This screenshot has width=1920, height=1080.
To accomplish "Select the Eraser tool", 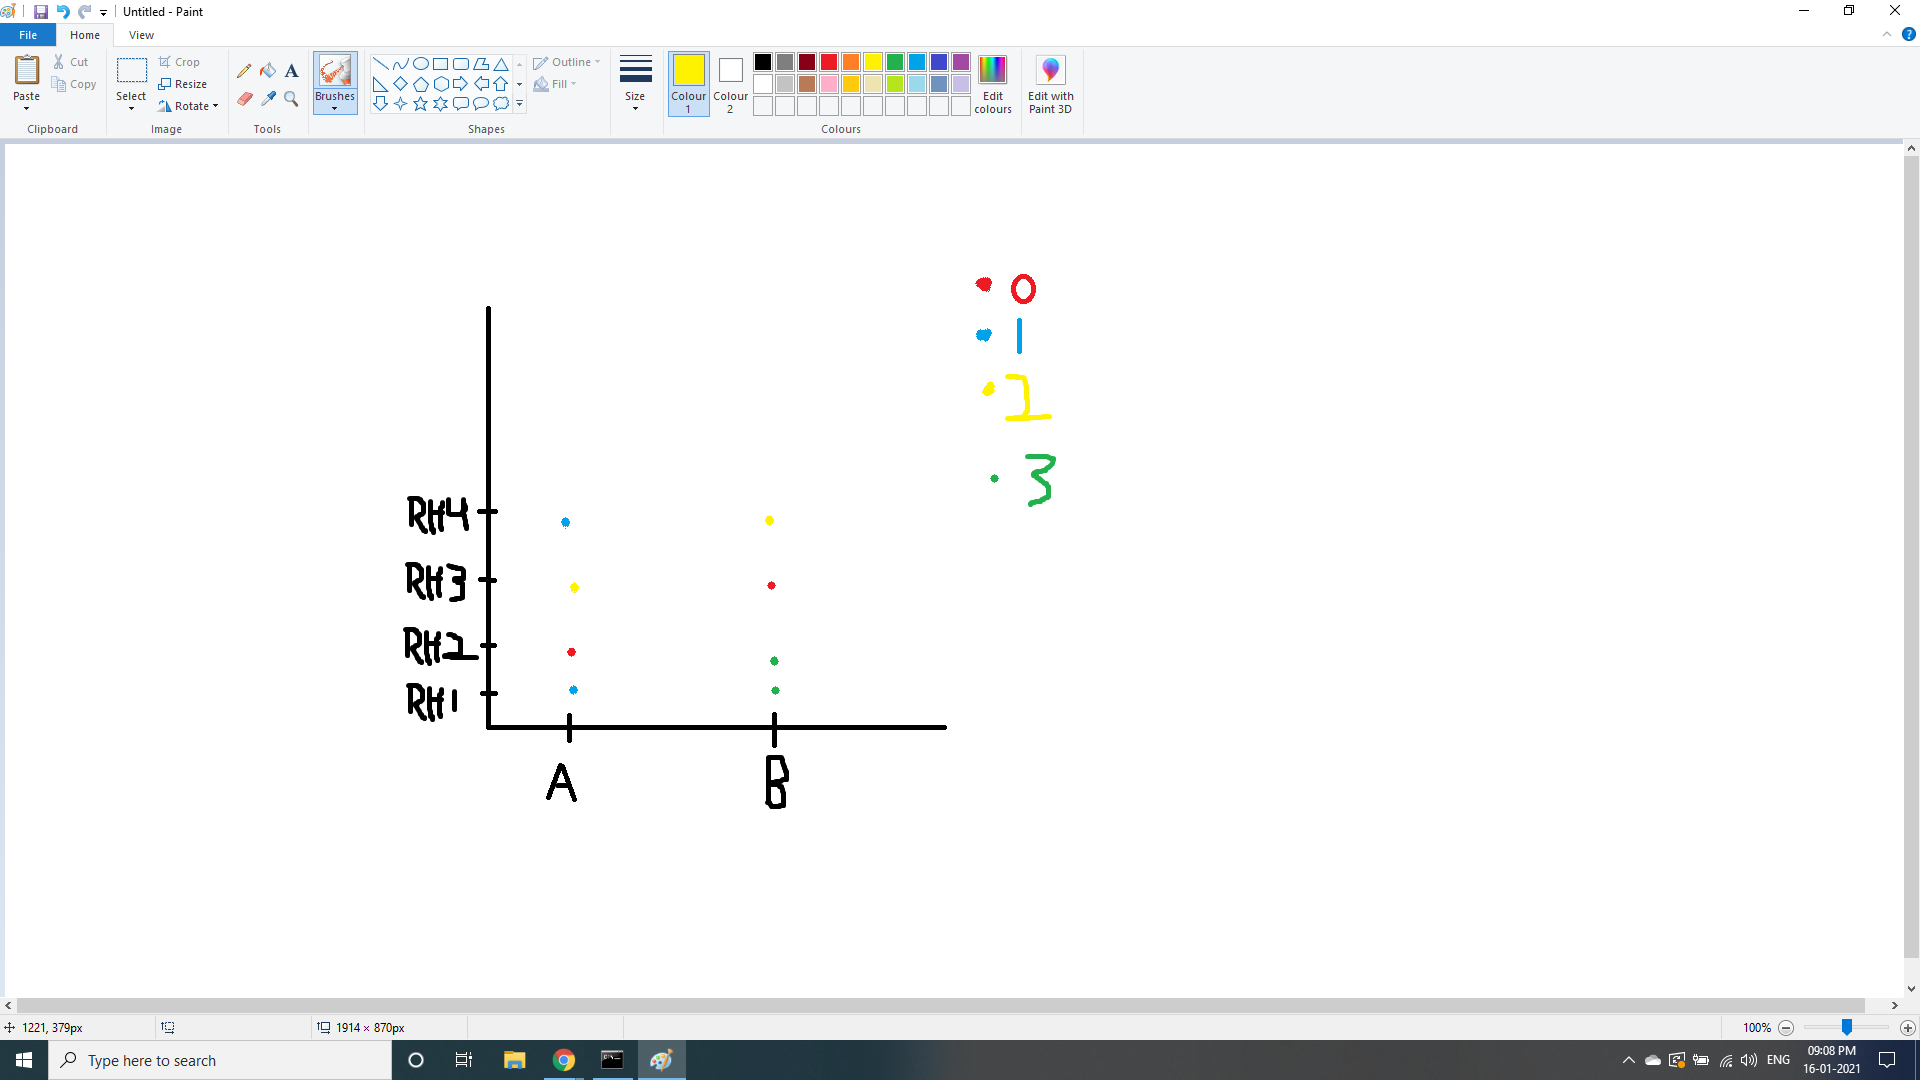I will [244, 98].
